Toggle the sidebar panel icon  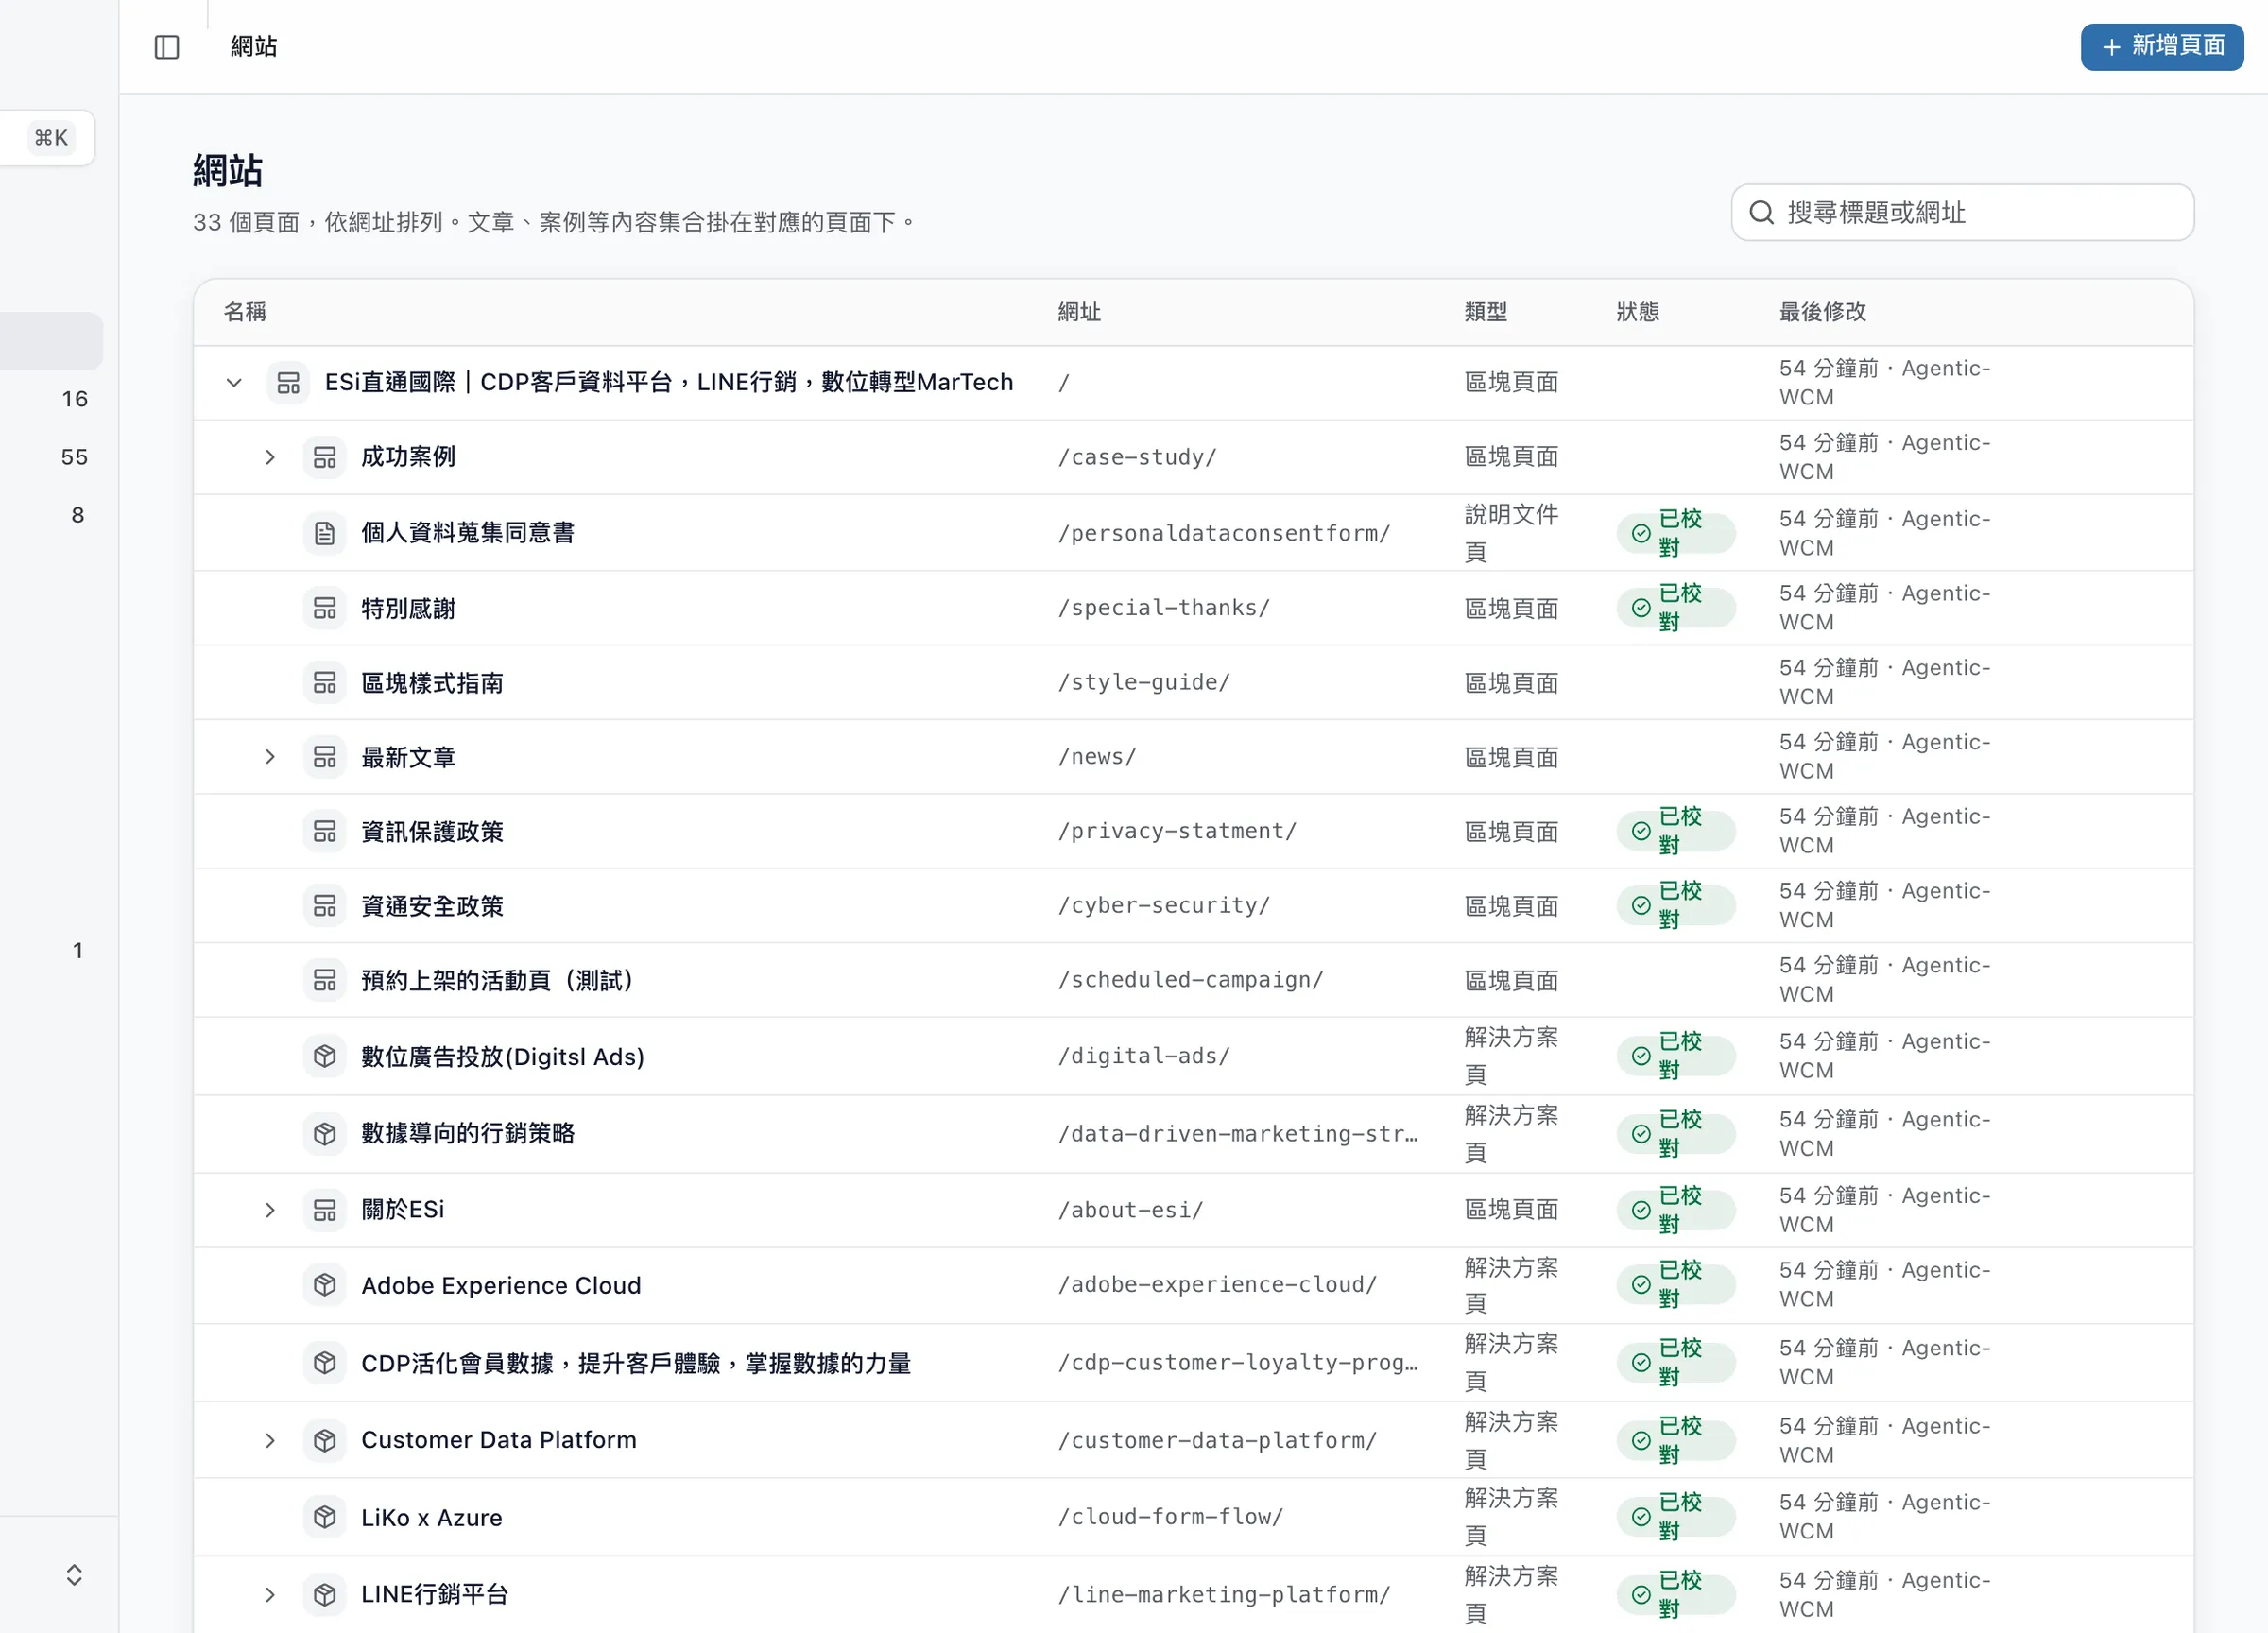(167, 47)
